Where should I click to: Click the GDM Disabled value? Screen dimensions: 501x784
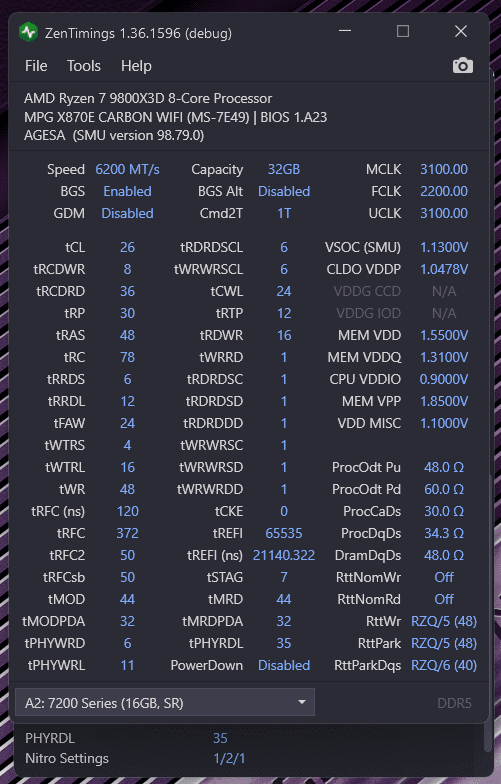point(128,214)
